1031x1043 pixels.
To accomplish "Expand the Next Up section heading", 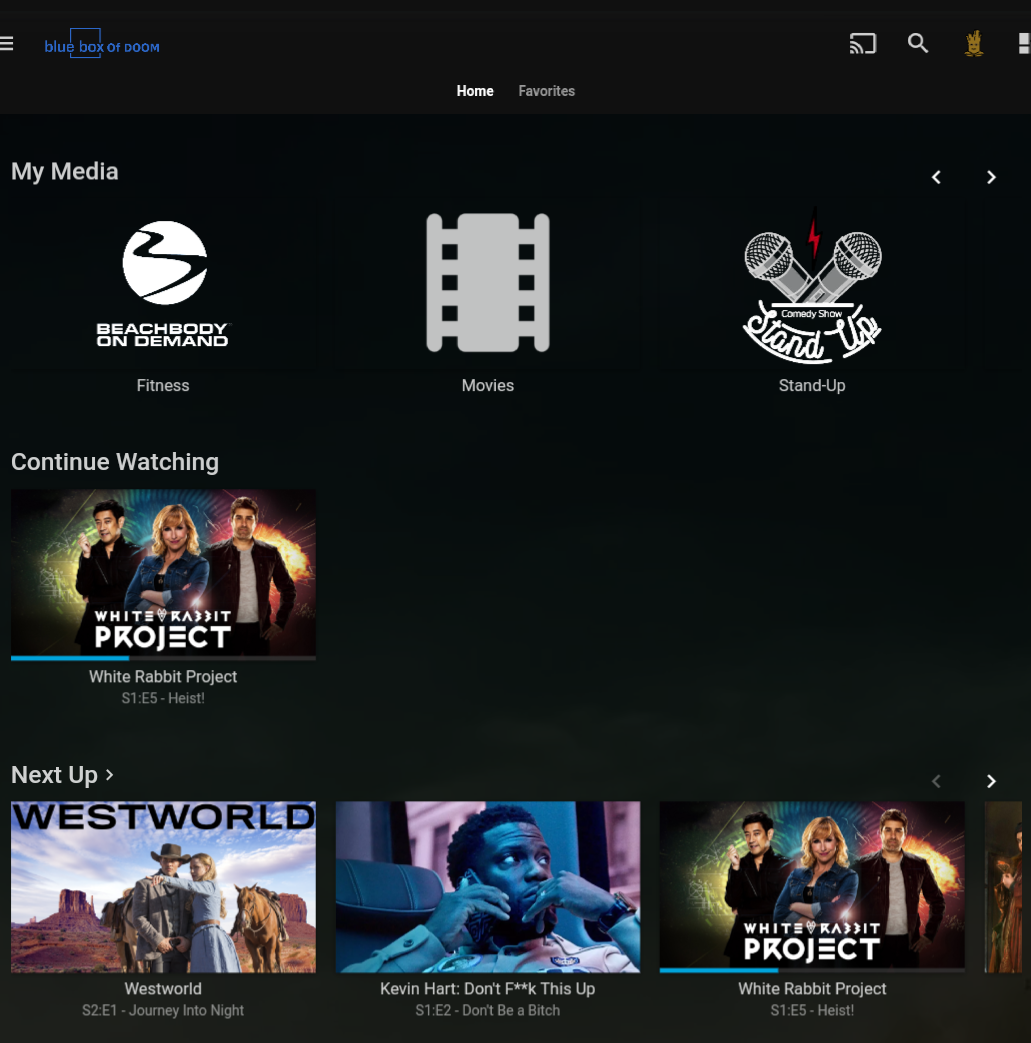I will 63,775.
